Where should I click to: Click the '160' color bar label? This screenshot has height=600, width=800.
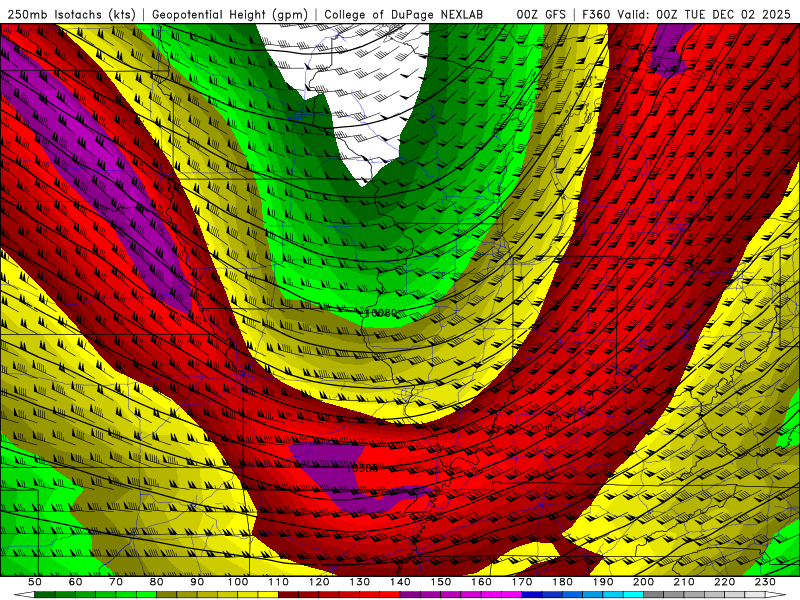tap(481, 582)
